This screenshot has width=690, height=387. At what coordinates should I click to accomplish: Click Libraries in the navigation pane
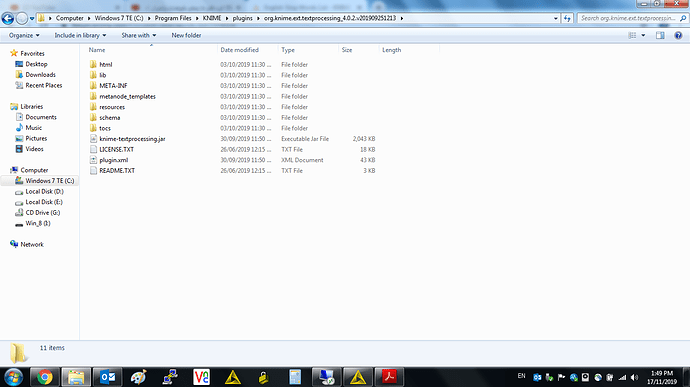(x=32, y=107)
